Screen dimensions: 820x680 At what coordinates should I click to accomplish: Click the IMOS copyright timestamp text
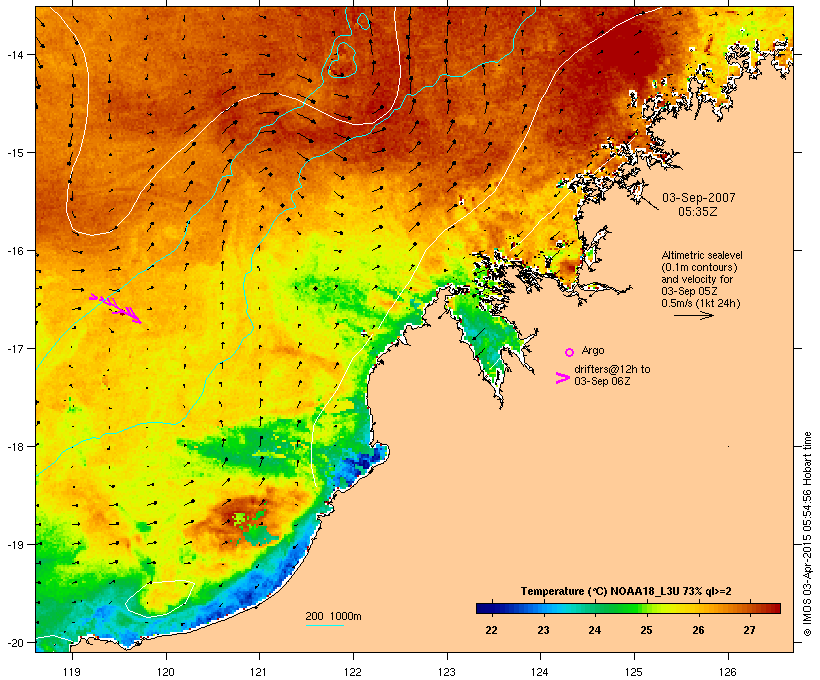807,534
